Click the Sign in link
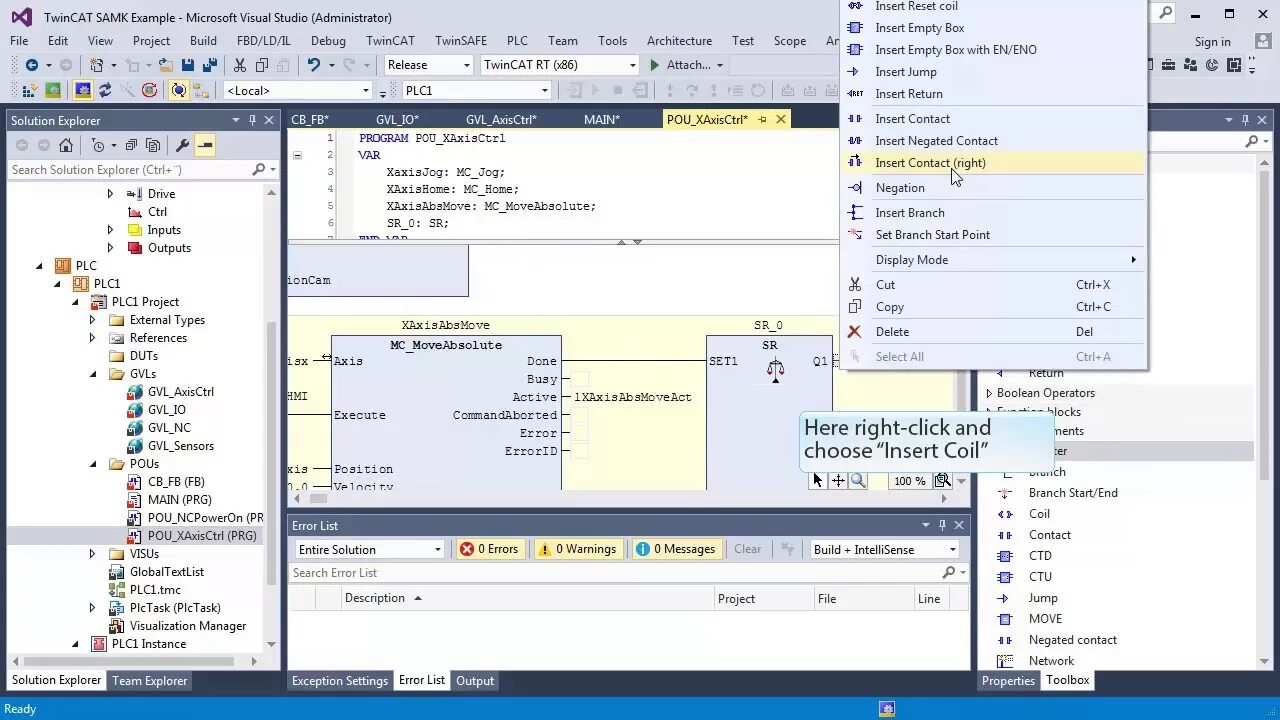Viewport: 1280px width, 720px height. (1212, 42)
